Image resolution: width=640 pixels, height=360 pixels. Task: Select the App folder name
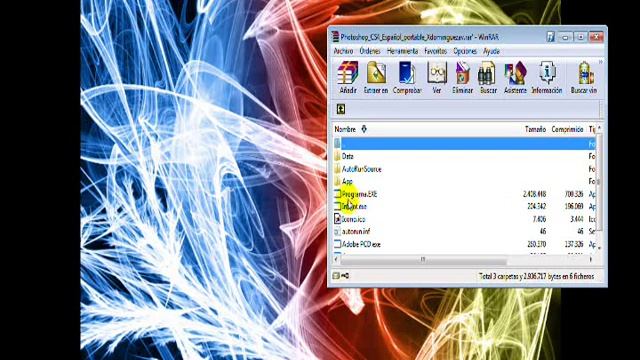[347, 181]
